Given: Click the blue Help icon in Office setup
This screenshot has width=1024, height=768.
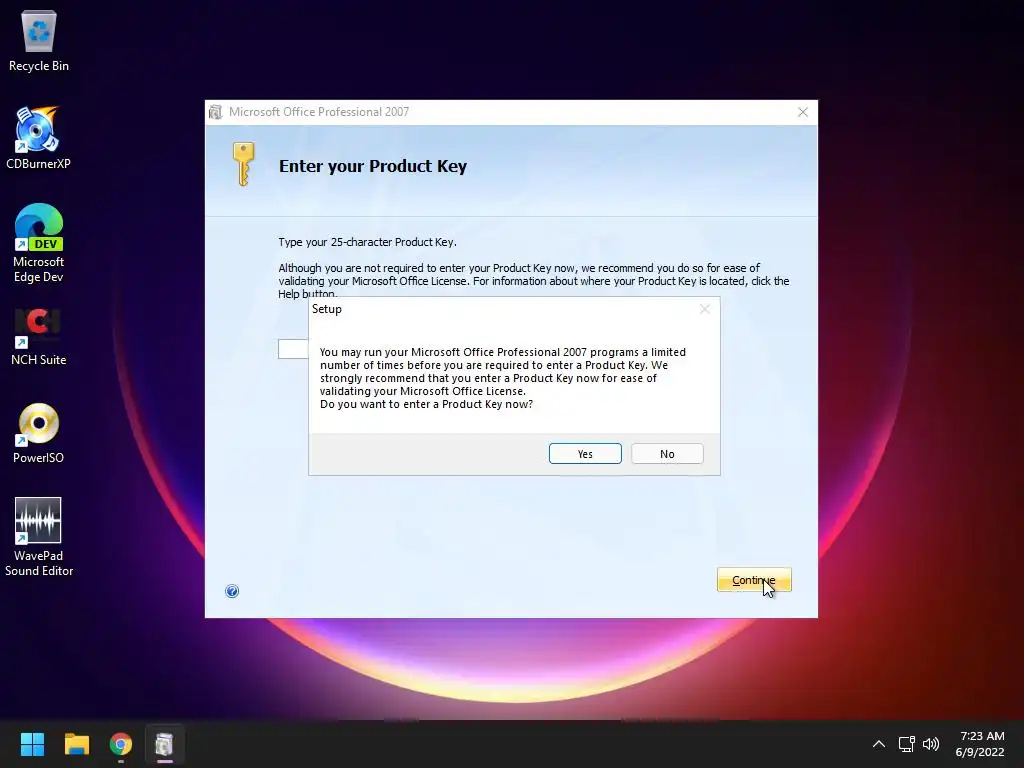Looking at the screenshot, I should [x=232, y=591].
